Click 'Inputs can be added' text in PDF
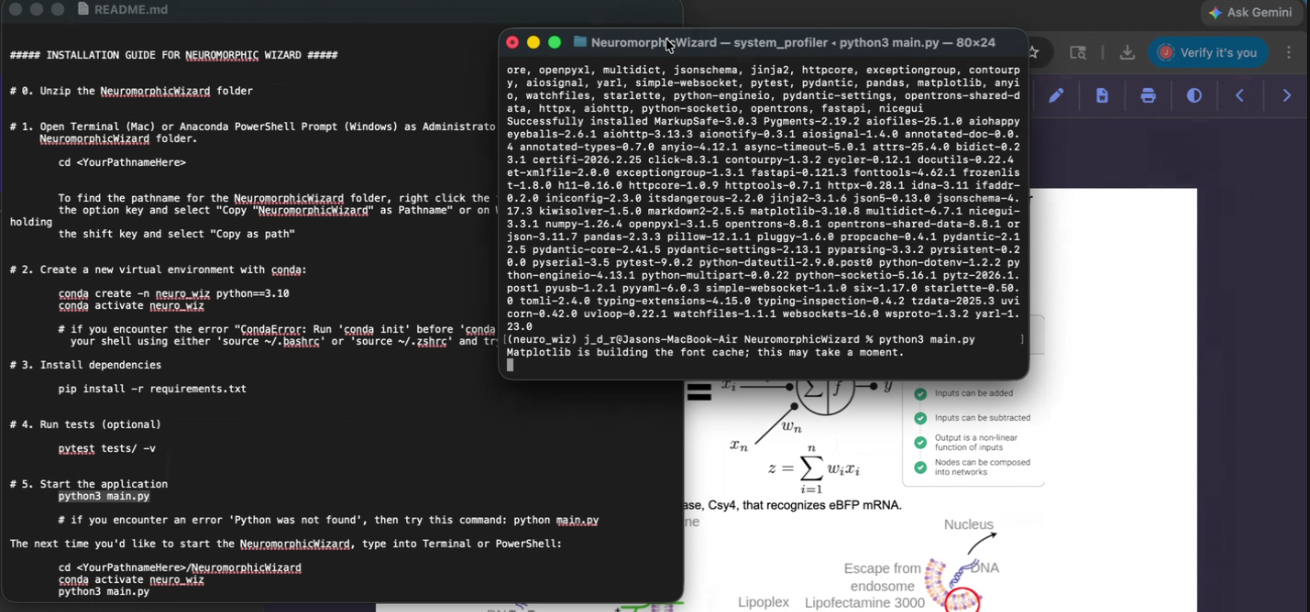1310x612 pixels. pyautogui.click(x=974, y=394)
